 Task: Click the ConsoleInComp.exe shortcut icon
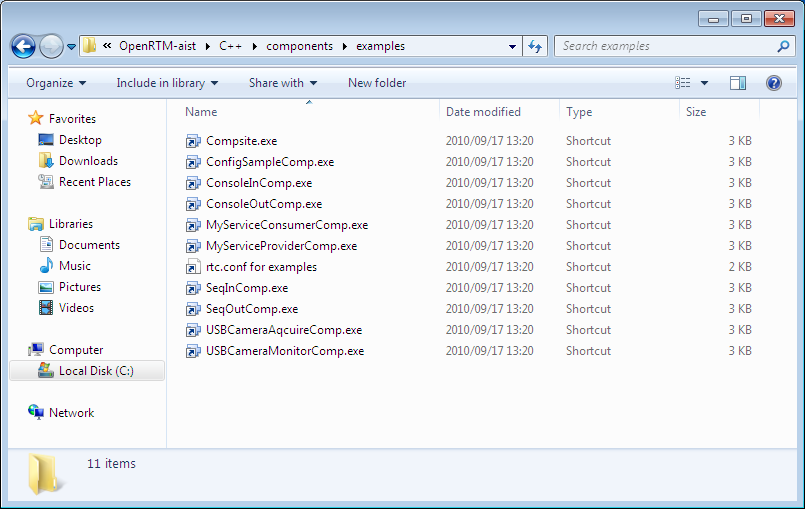point(193,183)
